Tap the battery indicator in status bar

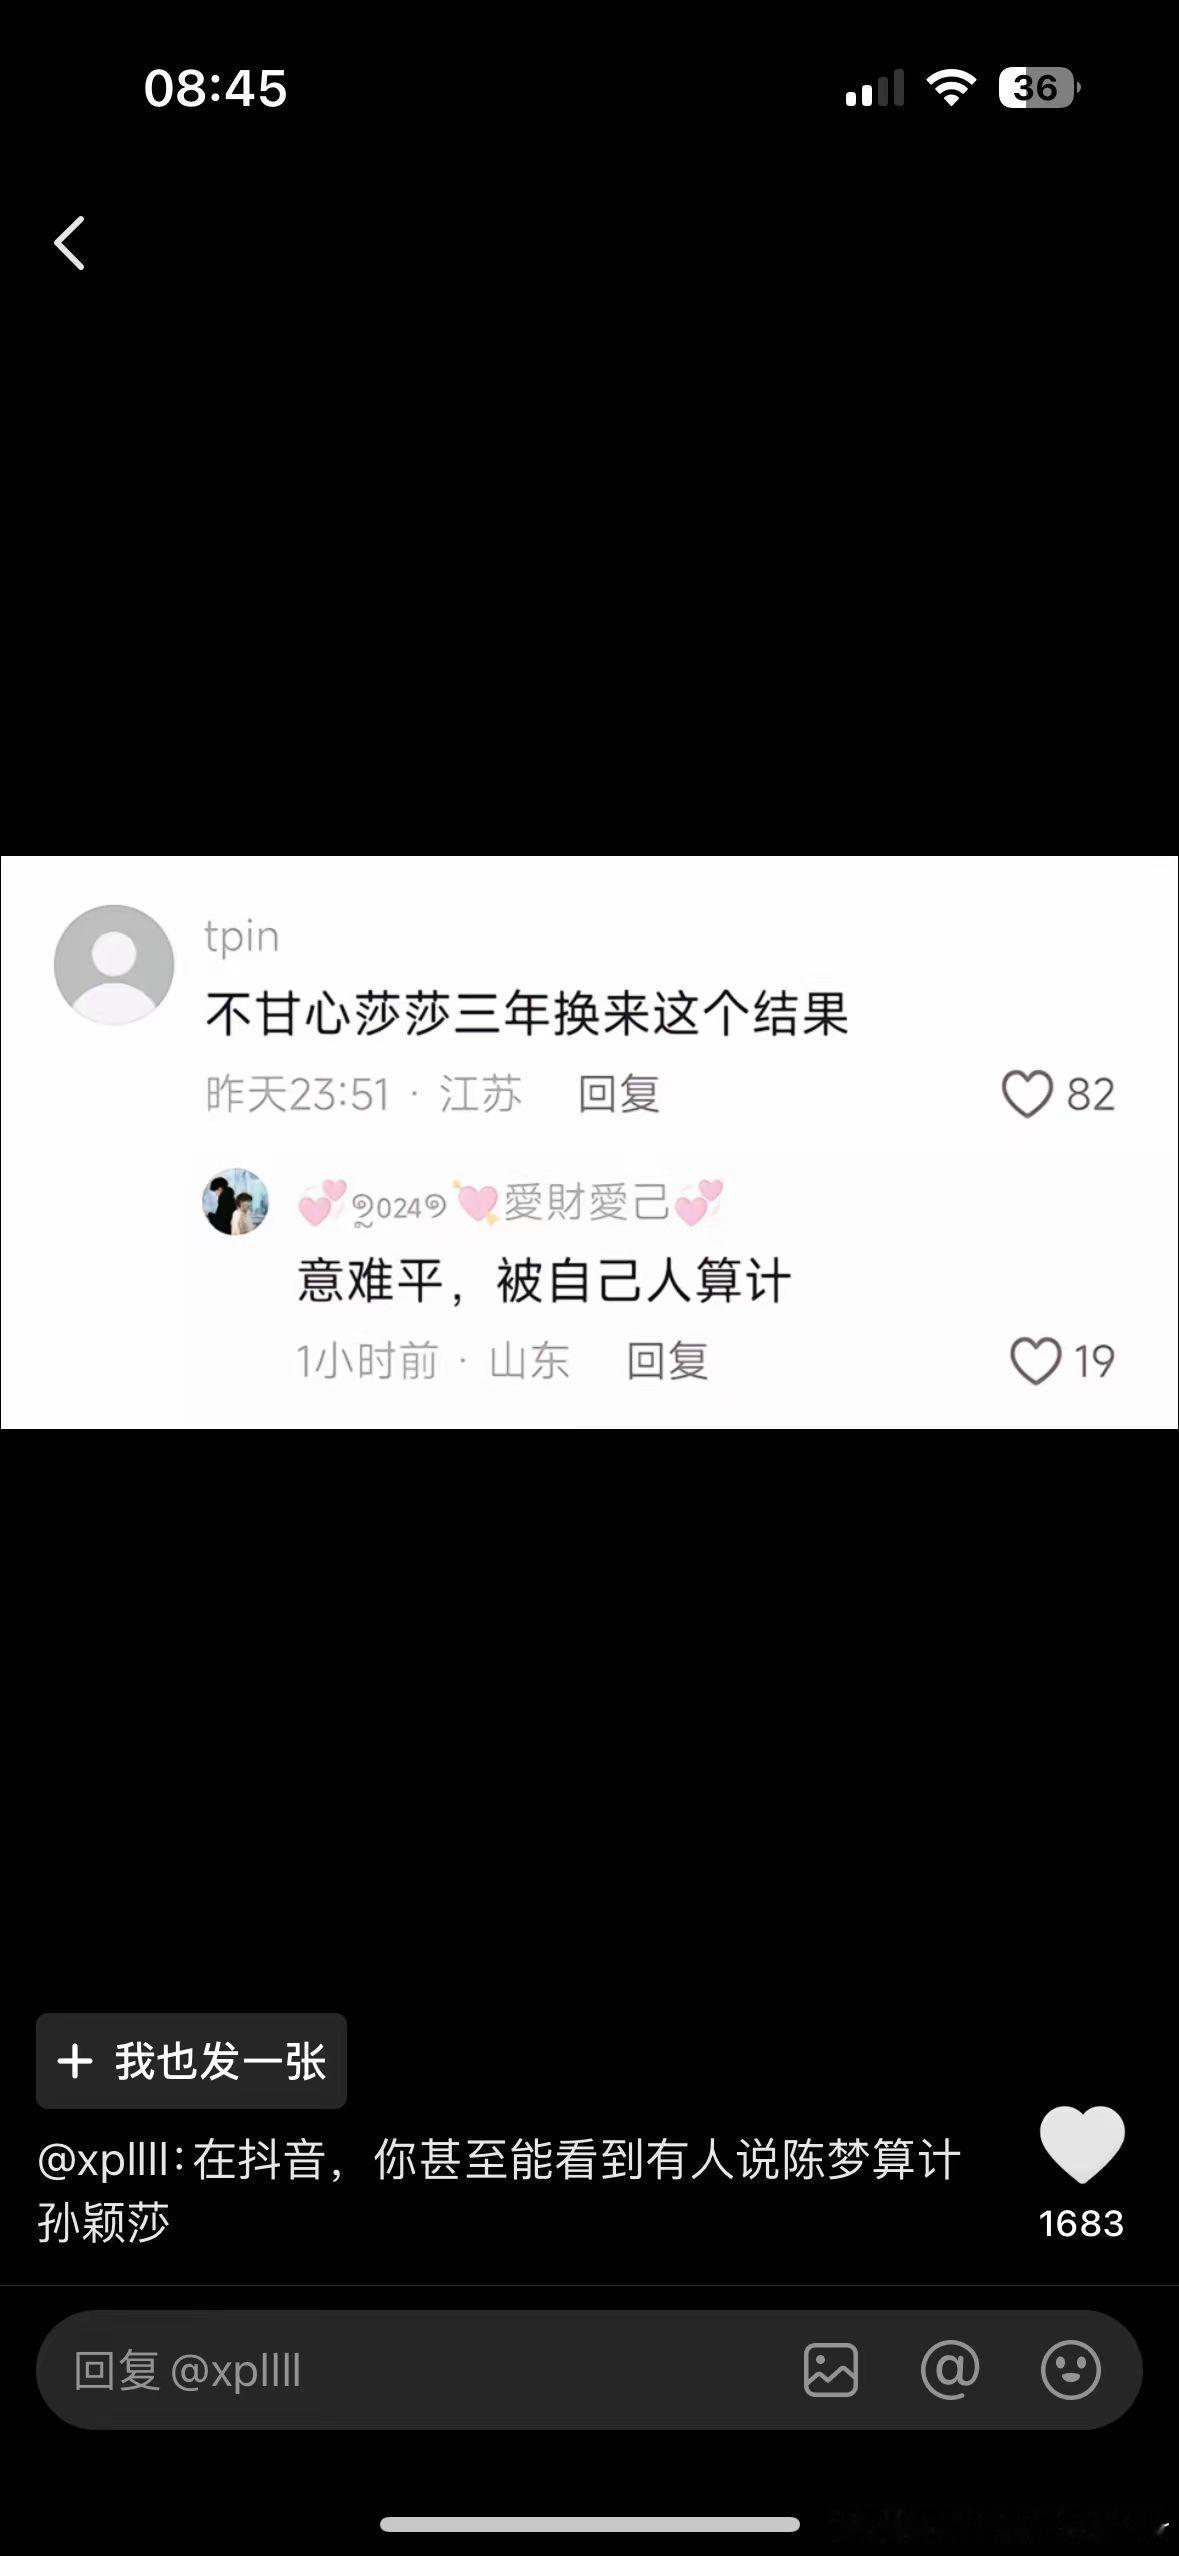1039,88
